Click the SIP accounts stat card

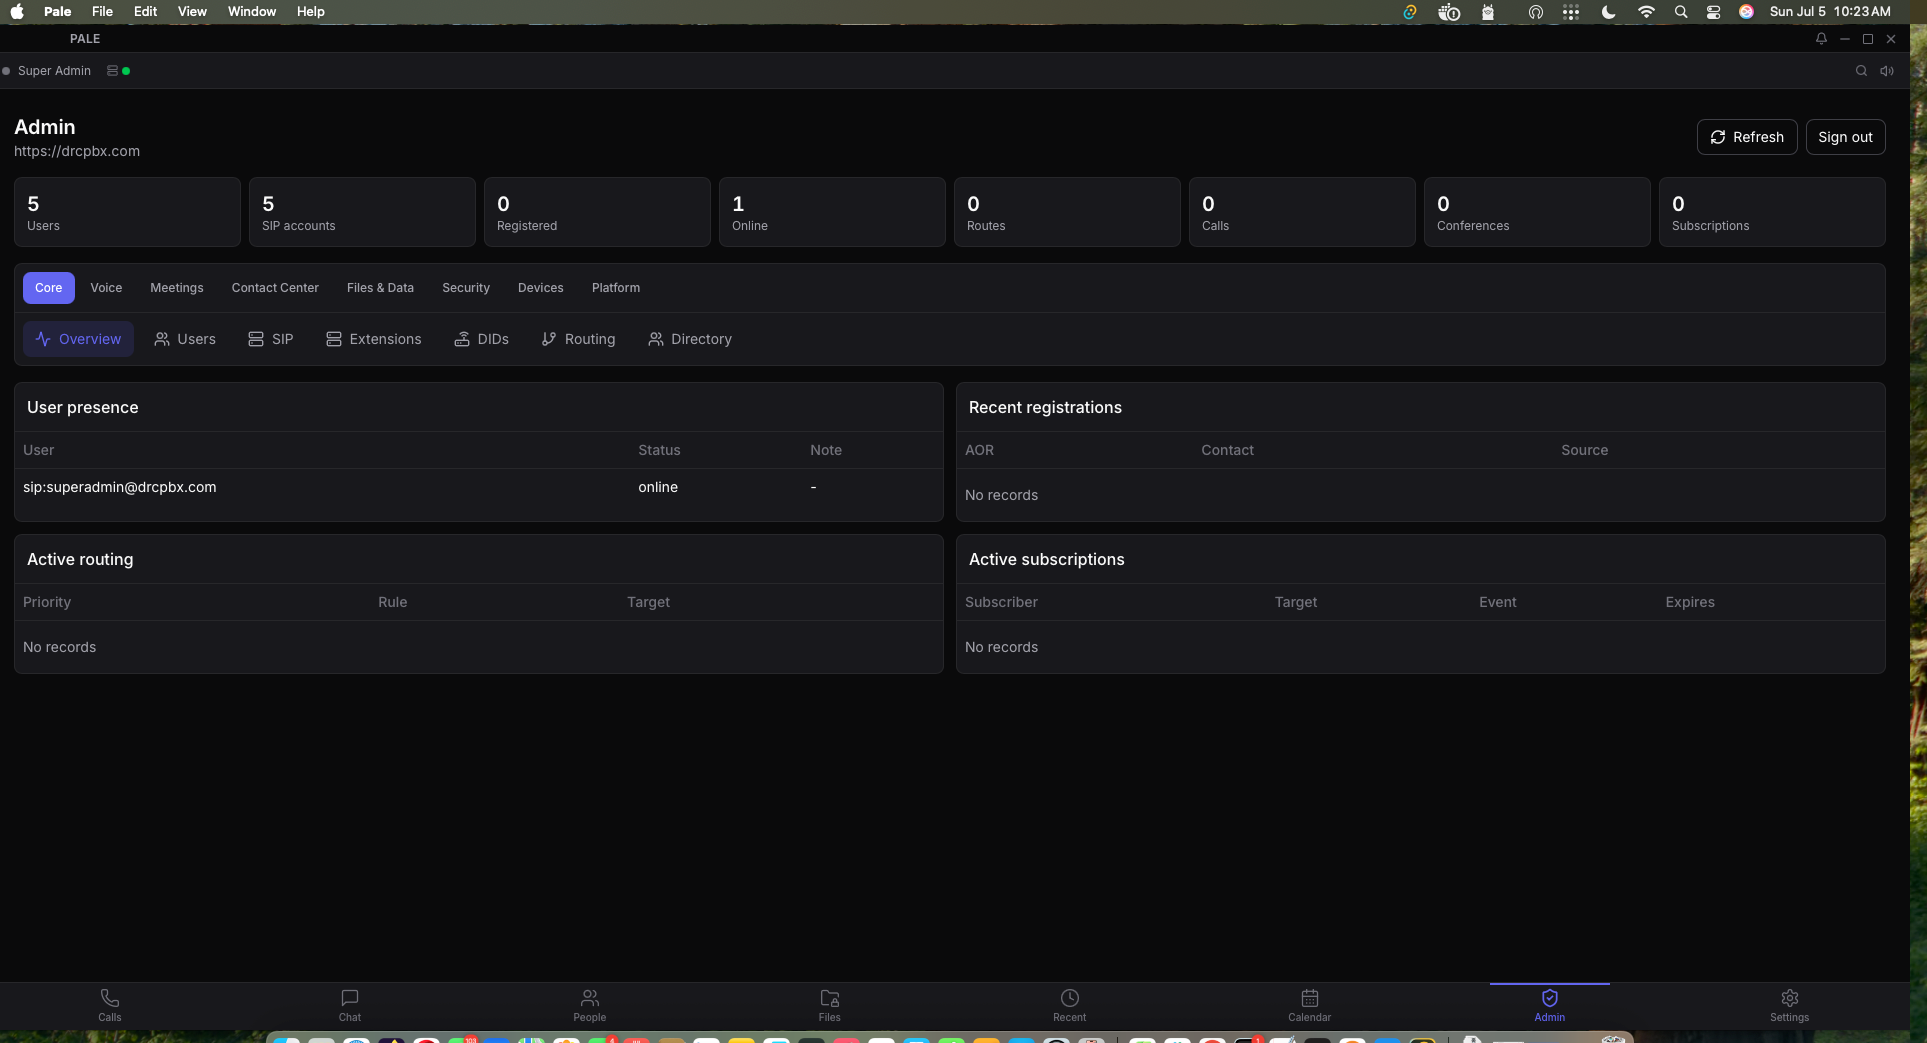pos(362,212)
